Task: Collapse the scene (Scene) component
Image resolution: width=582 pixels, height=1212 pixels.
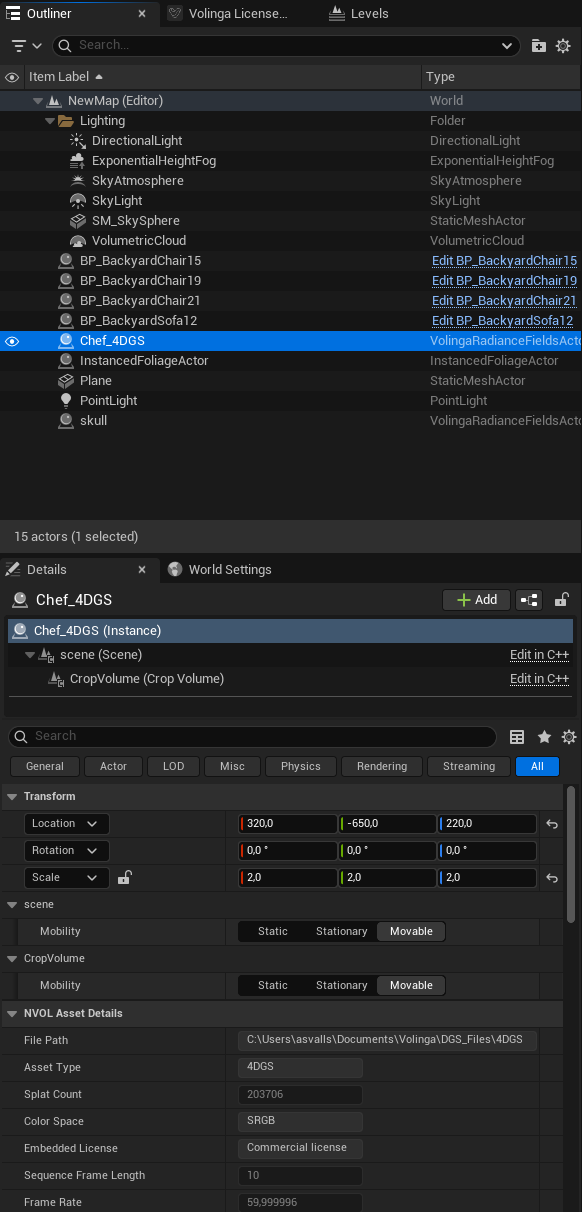Action: pos(30,655)
